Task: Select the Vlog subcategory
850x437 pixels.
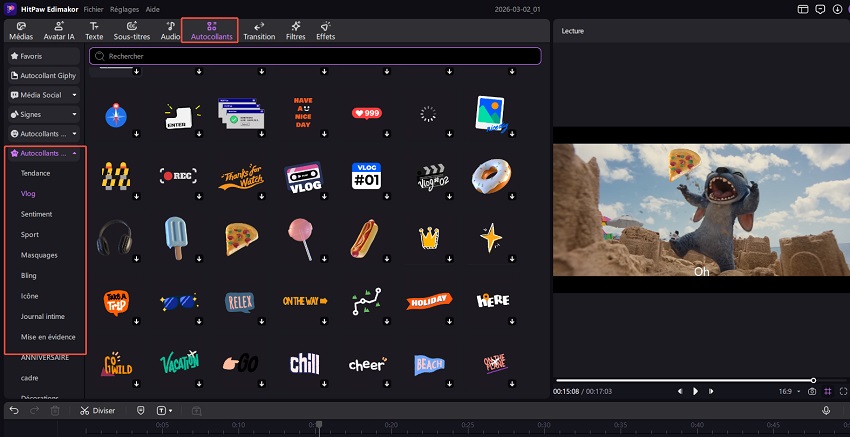Action: 28,194
